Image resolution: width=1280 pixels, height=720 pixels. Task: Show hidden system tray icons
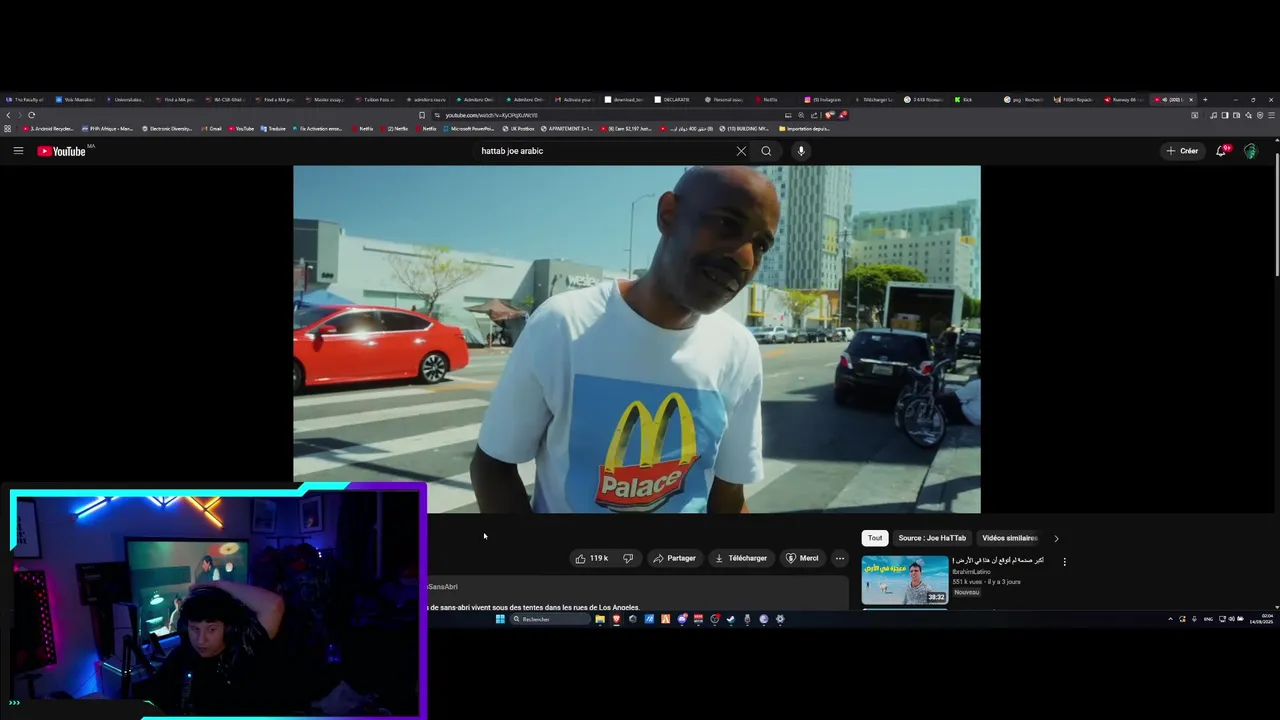tap(1170, 619)
